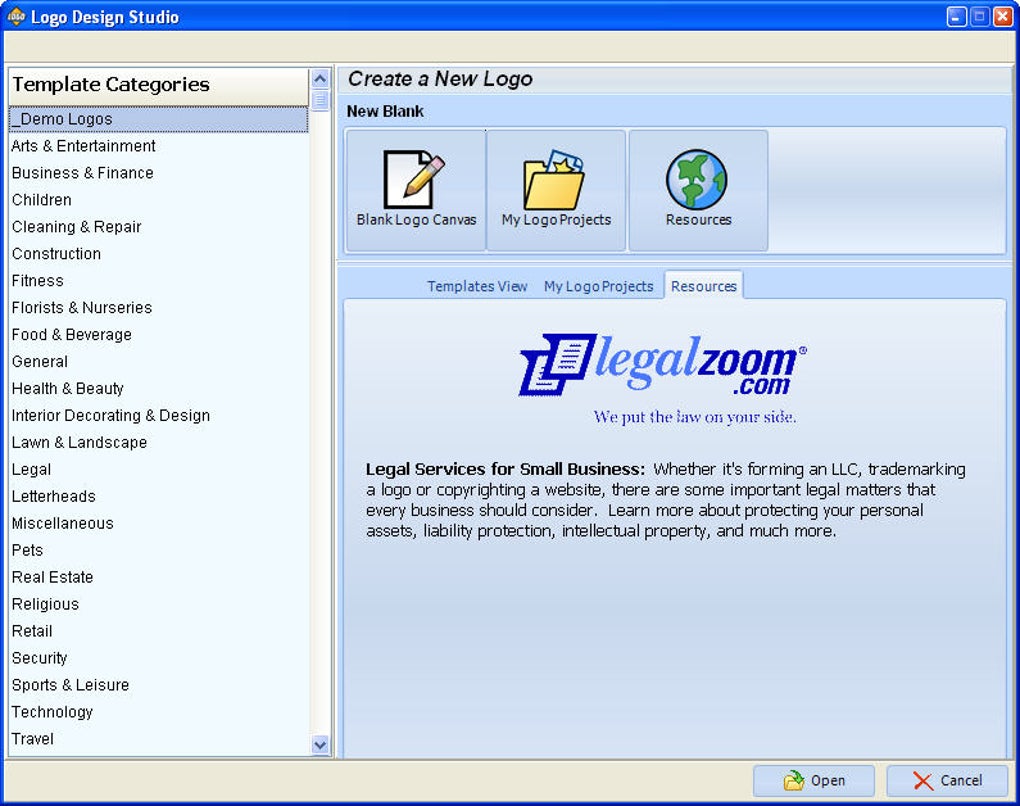
Task: Open the Pets category
Action: click(158, 550)
